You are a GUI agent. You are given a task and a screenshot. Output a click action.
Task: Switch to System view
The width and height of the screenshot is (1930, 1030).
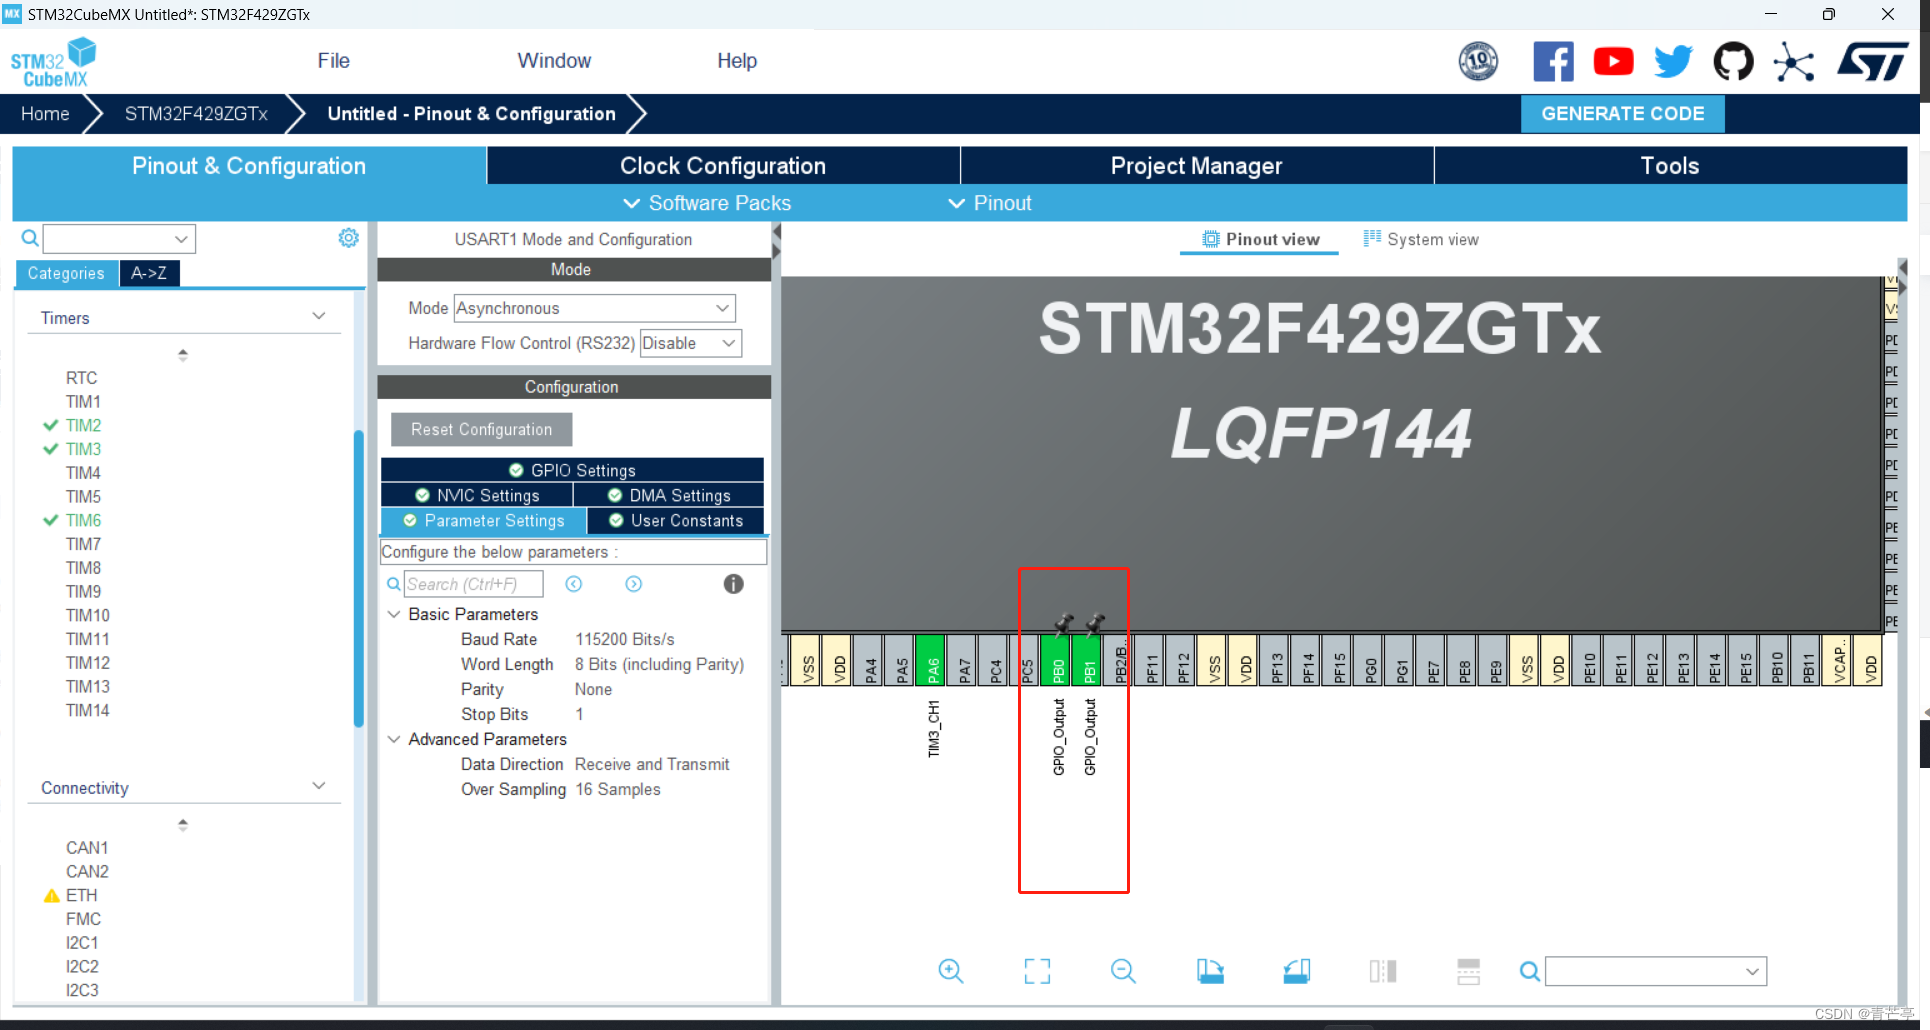click(1421, 239)
